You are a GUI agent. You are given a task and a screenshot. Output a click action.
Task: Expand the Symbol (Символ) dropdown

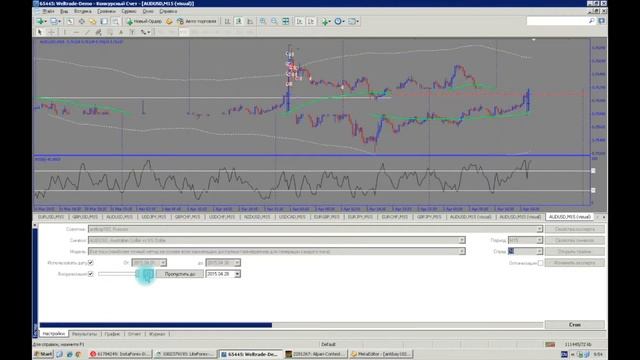(462, 240)
